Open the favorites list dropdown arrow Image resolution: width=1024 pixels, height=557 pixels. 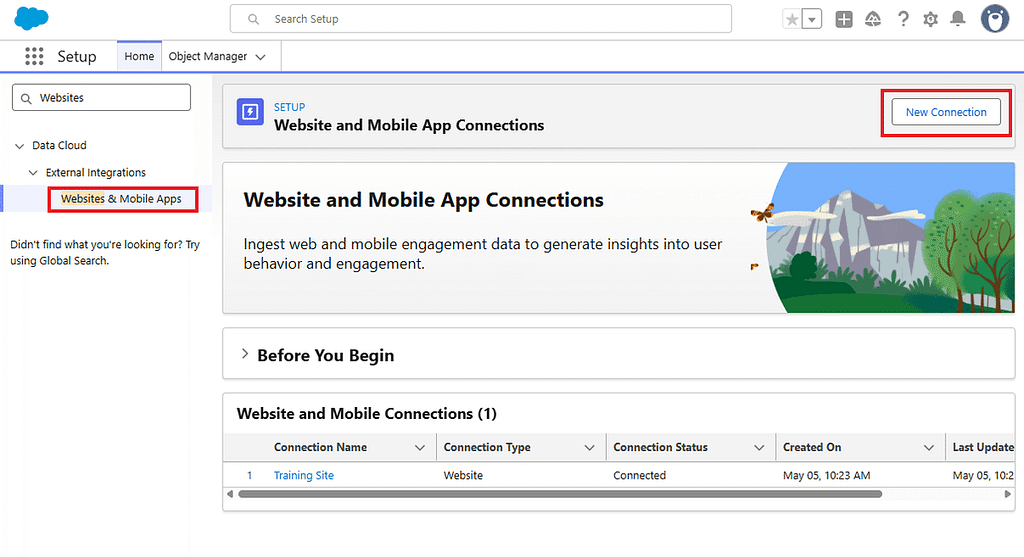tap(812, 20)
